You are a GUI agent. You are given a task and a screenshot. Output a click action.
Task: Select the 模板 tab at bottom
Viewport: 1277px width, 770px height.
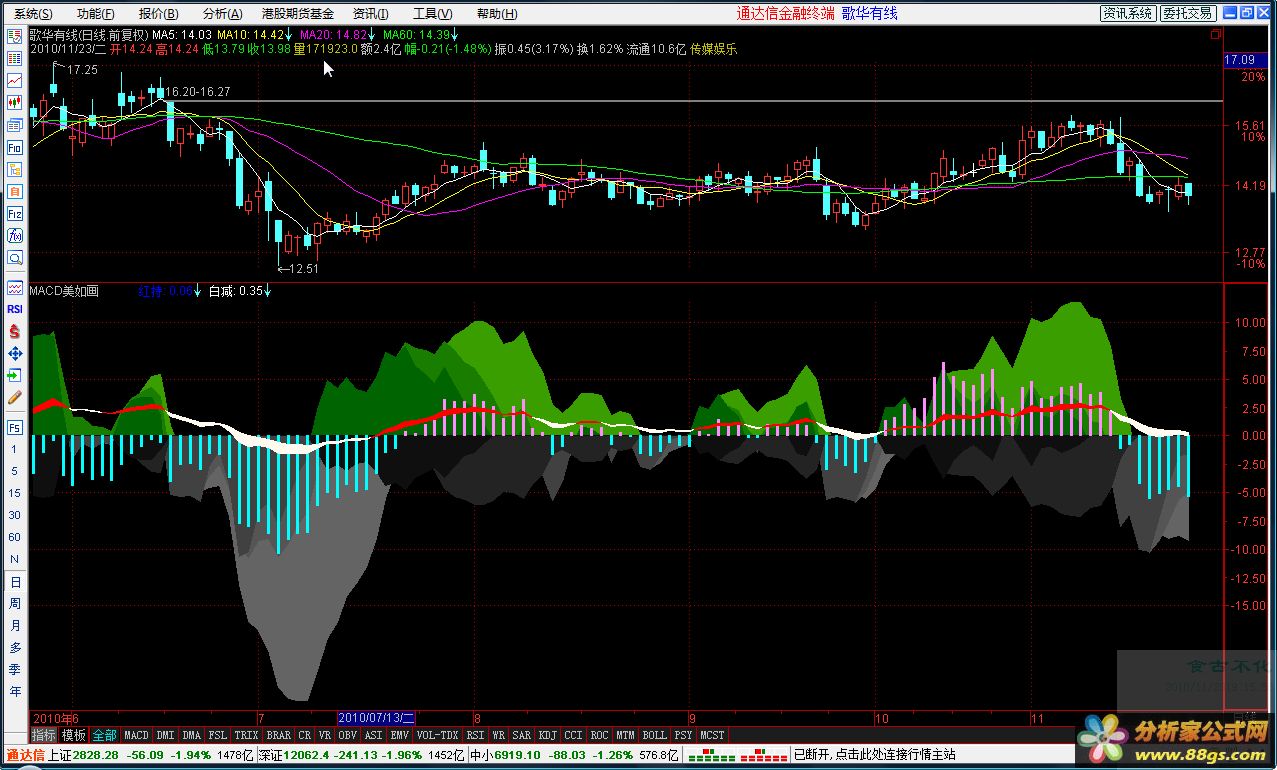(74, 735)
